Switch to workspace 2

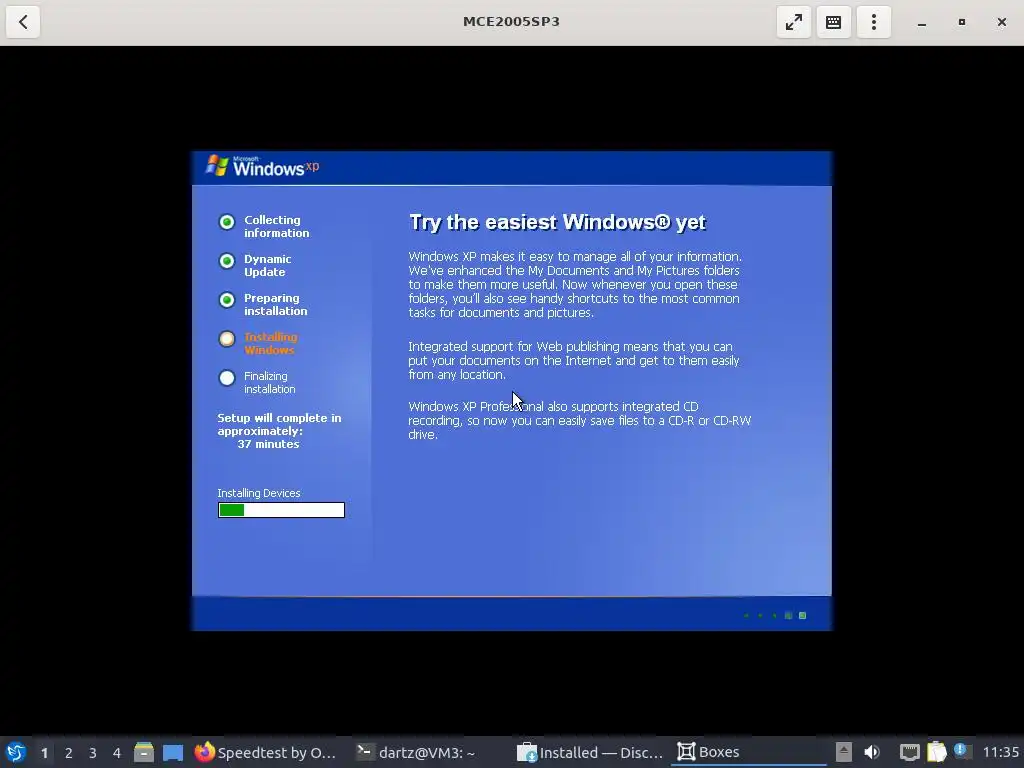(69, 753)
